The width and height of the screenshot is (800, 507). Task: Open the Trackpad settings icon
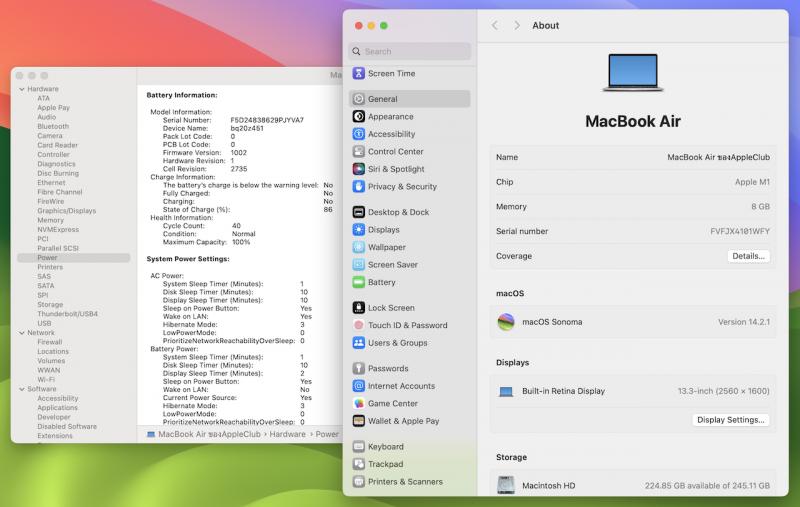pos(359,464)
